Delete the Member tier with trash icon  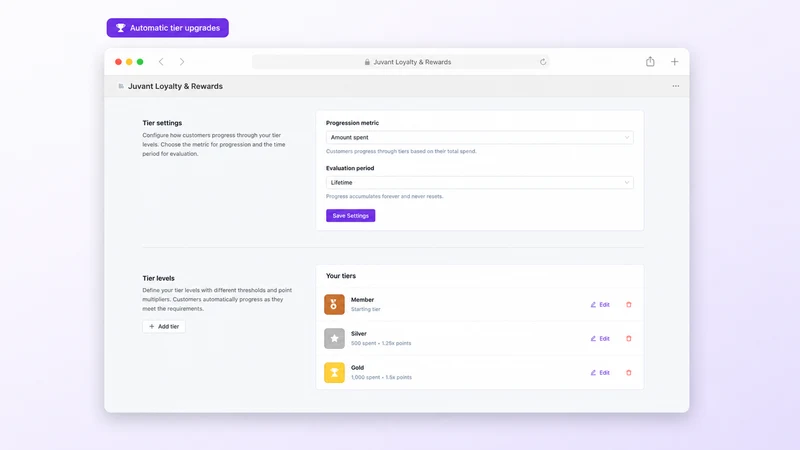(x=629, y=305)
